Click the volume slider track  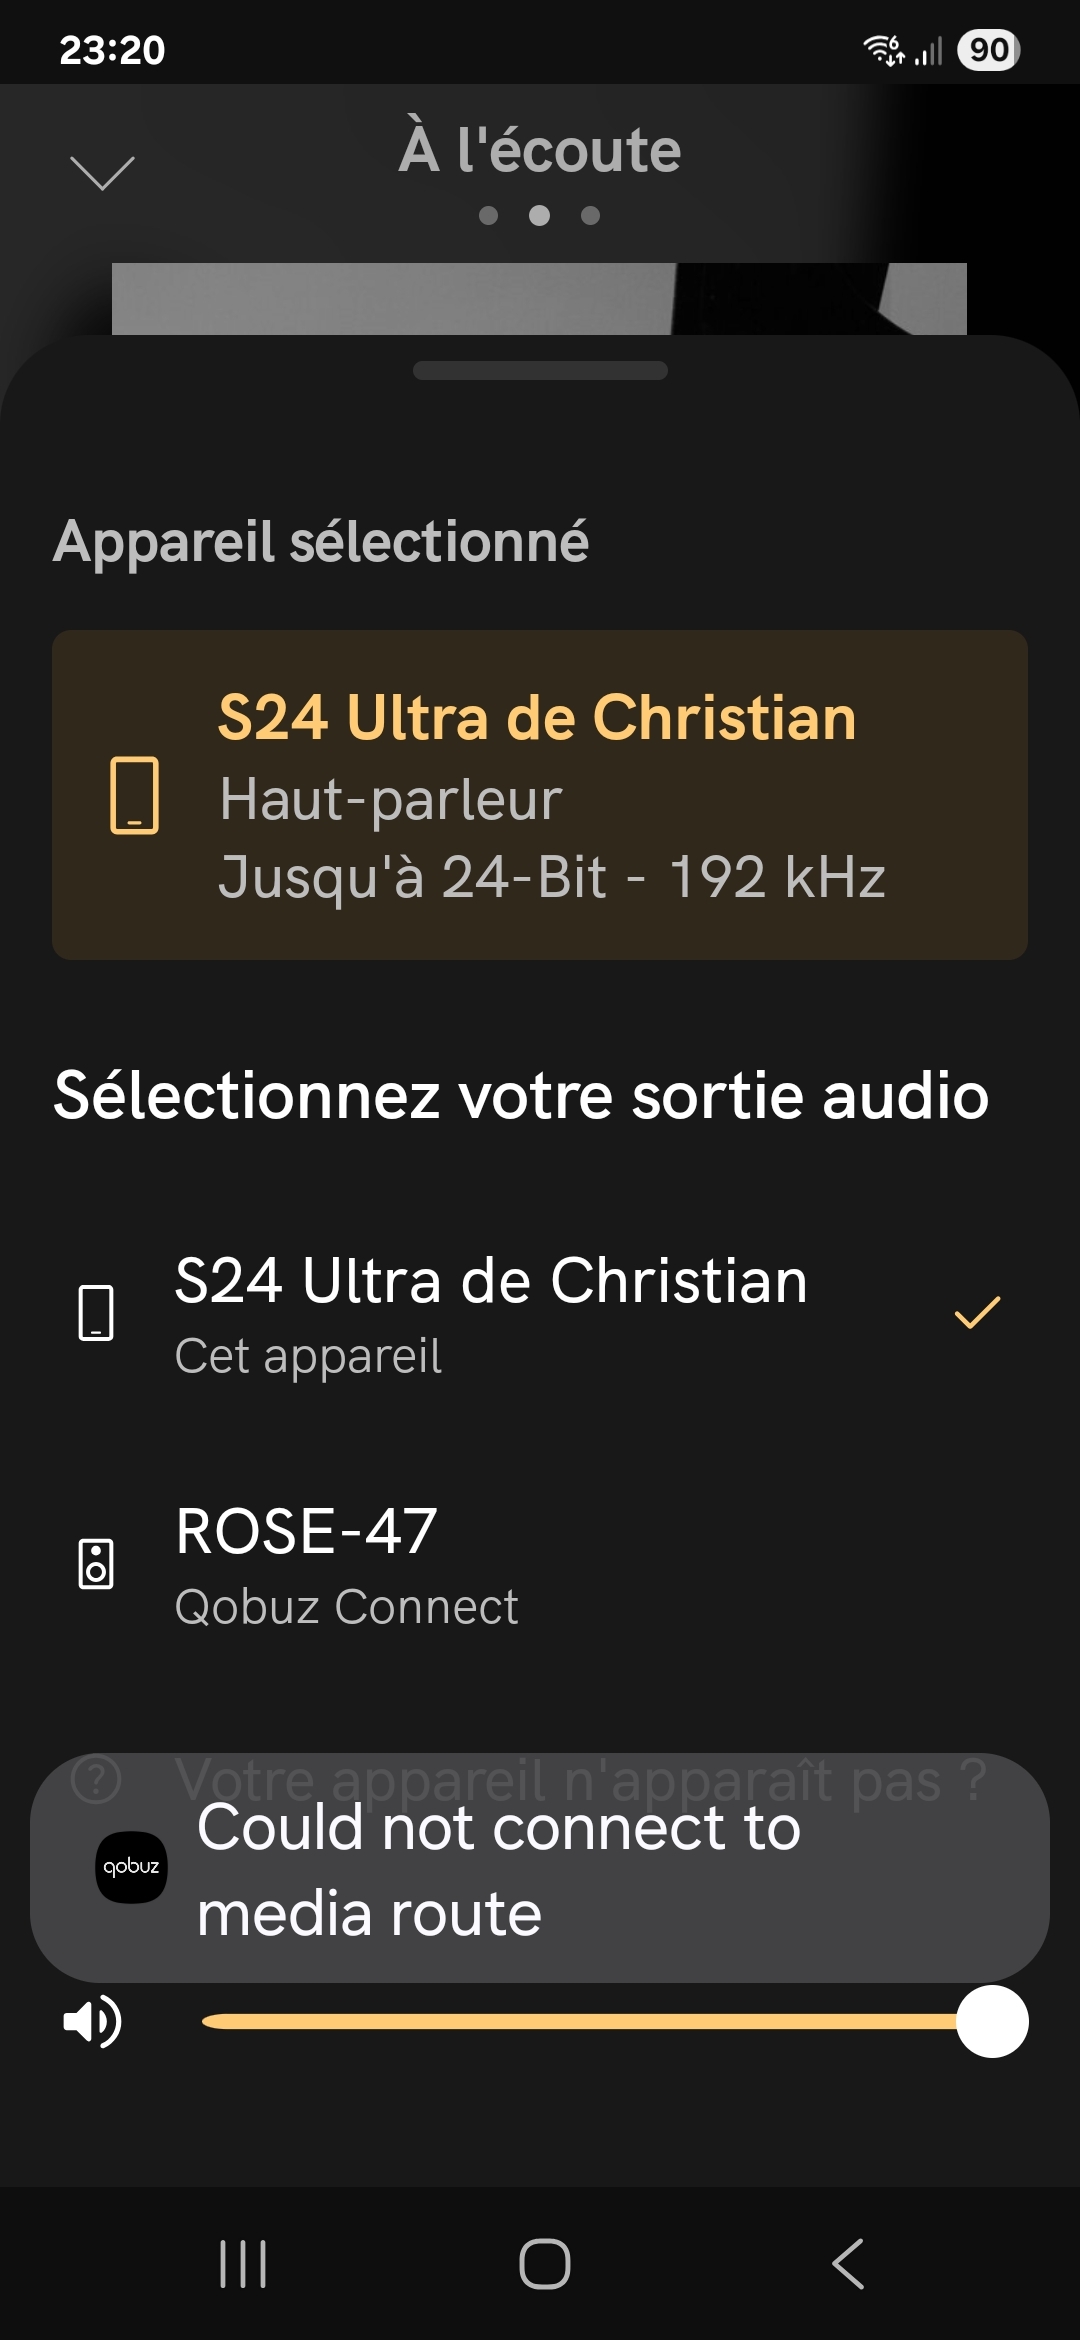pyautogui.click(x=580, y=2022)
